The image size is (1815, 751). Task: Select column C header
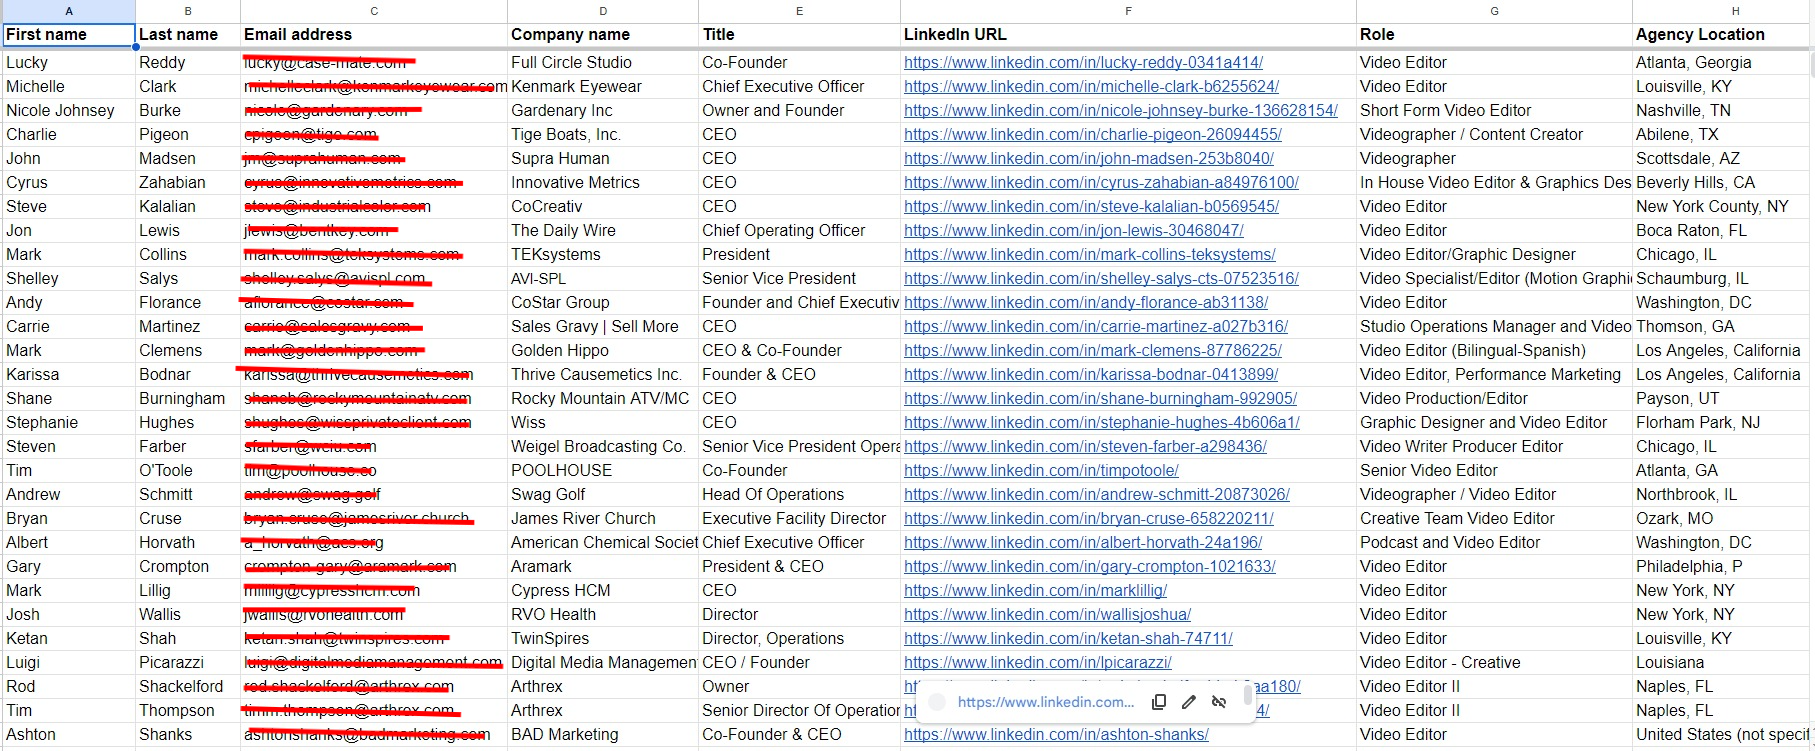pos(374,11)
